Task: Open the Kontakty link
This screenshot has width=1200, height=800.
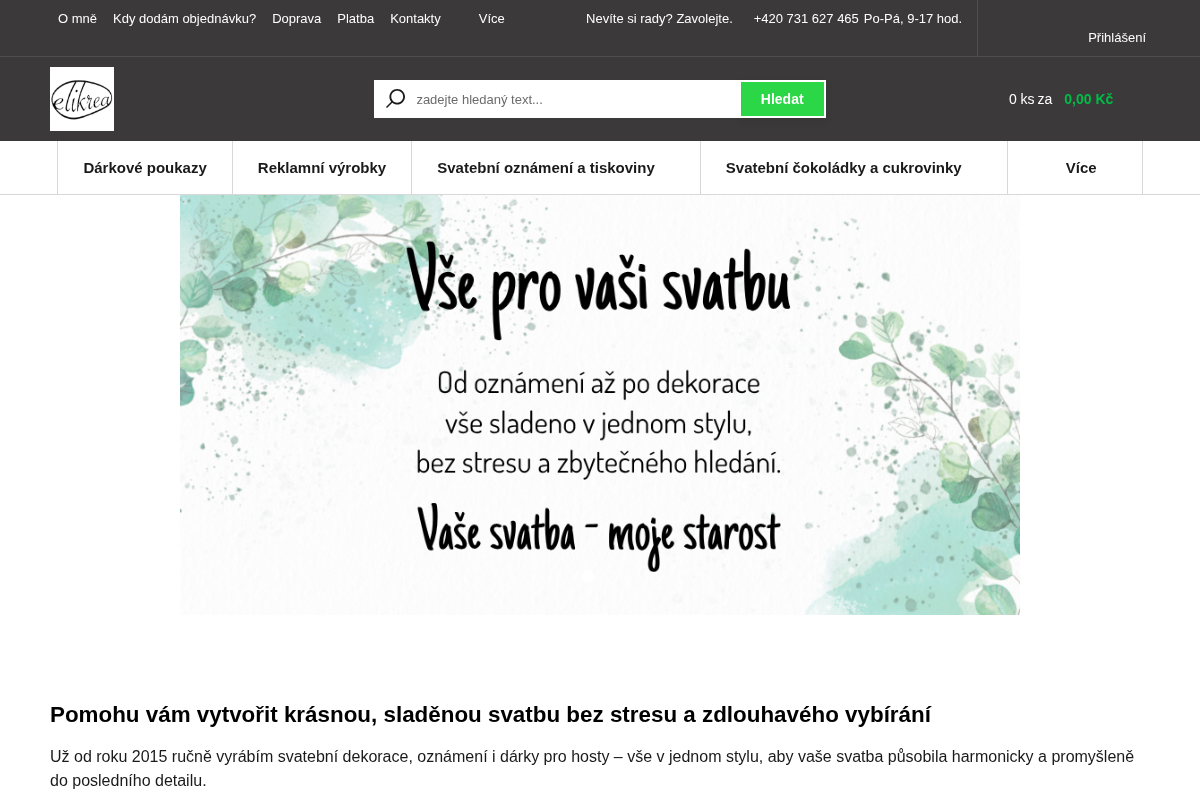Action: [x=415, y=18]
